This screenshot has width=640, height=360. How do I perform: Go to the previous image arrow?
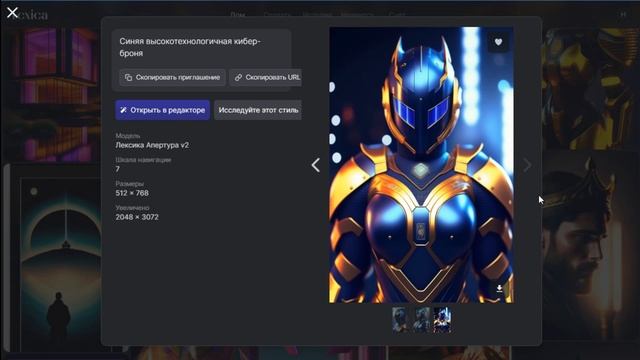tap(316, 165)
